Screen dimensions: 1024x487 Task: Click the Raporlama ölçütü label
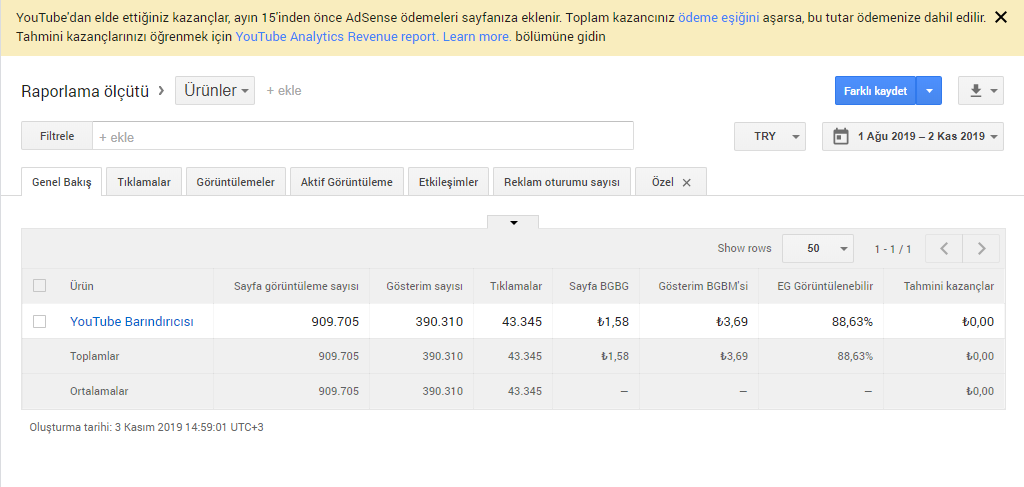point(86,91)
